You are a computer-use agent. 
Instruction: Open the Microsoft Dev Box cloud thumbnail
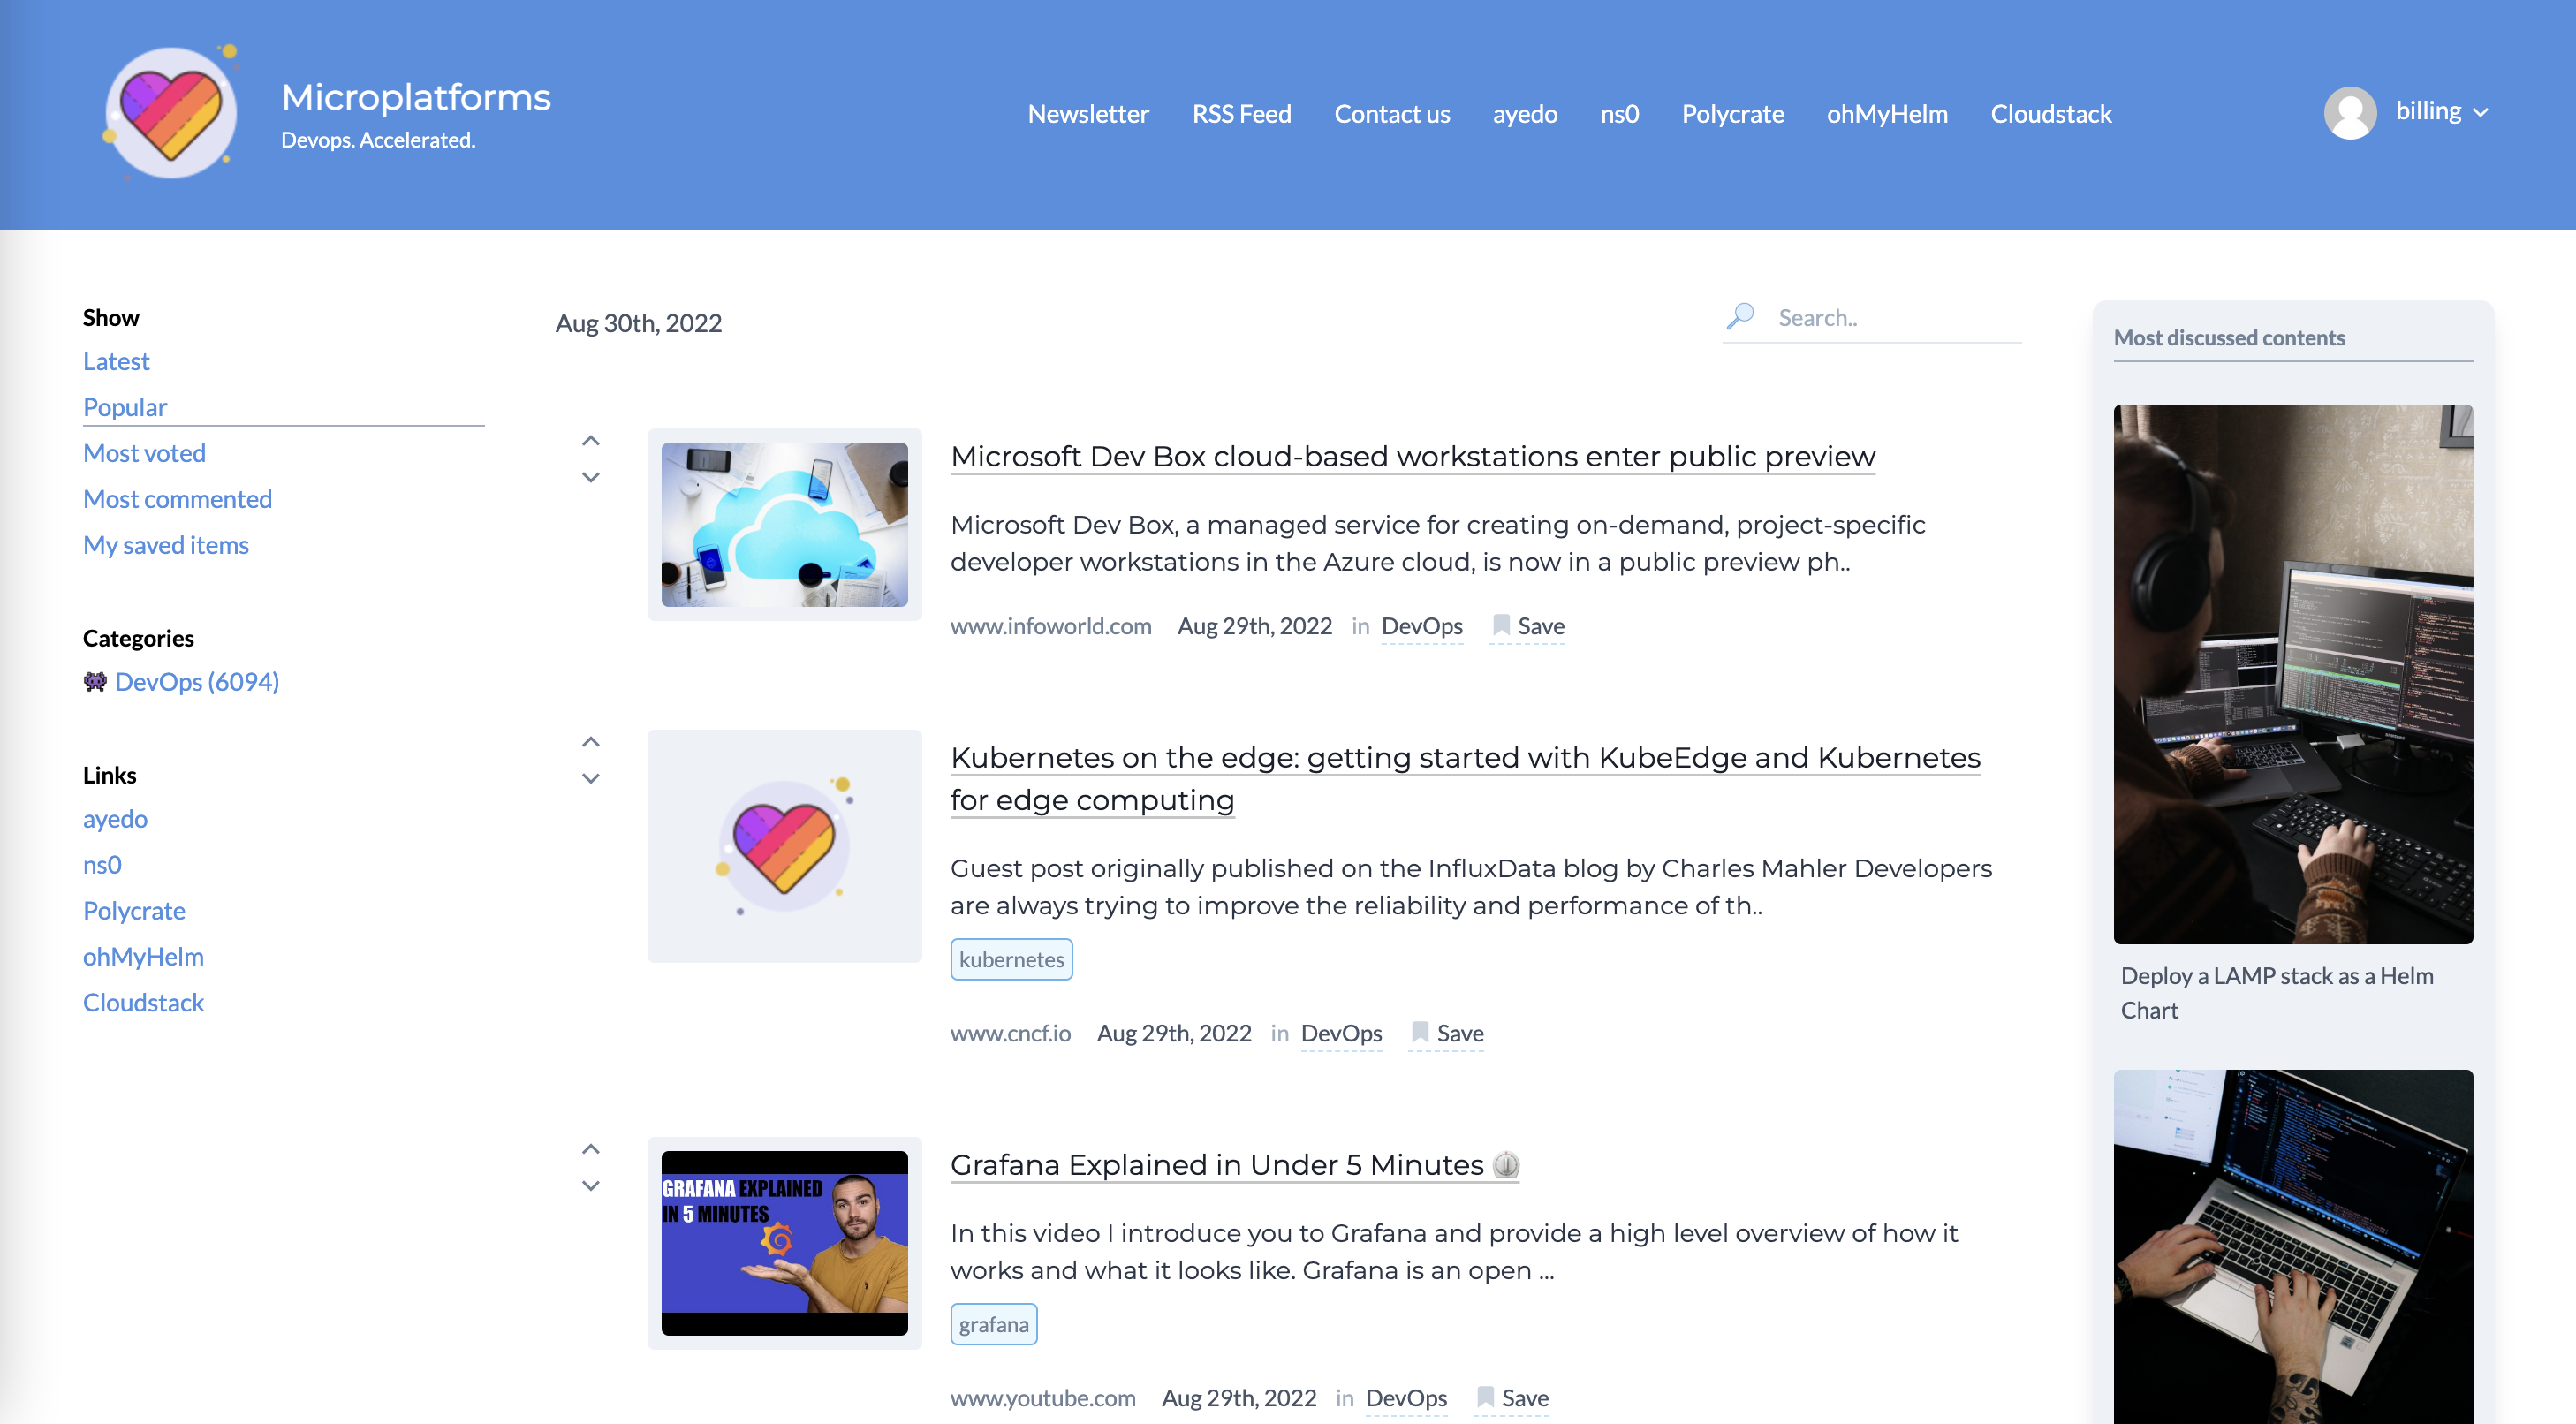tap(784, 525)
